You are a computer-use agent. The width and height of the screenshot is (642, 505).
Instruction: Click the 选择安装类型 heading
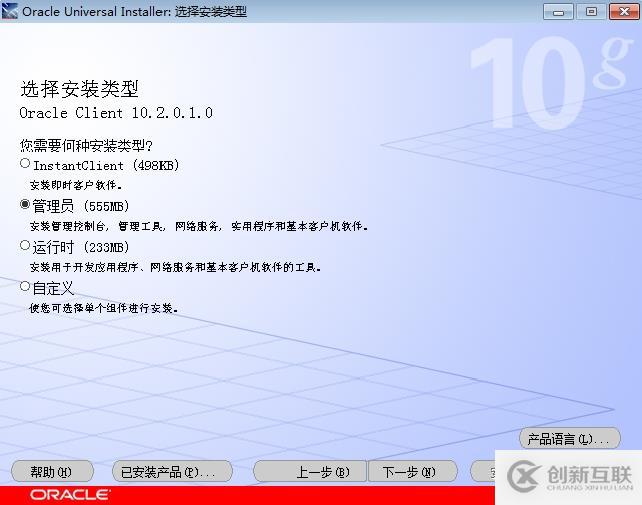point(79,89)
